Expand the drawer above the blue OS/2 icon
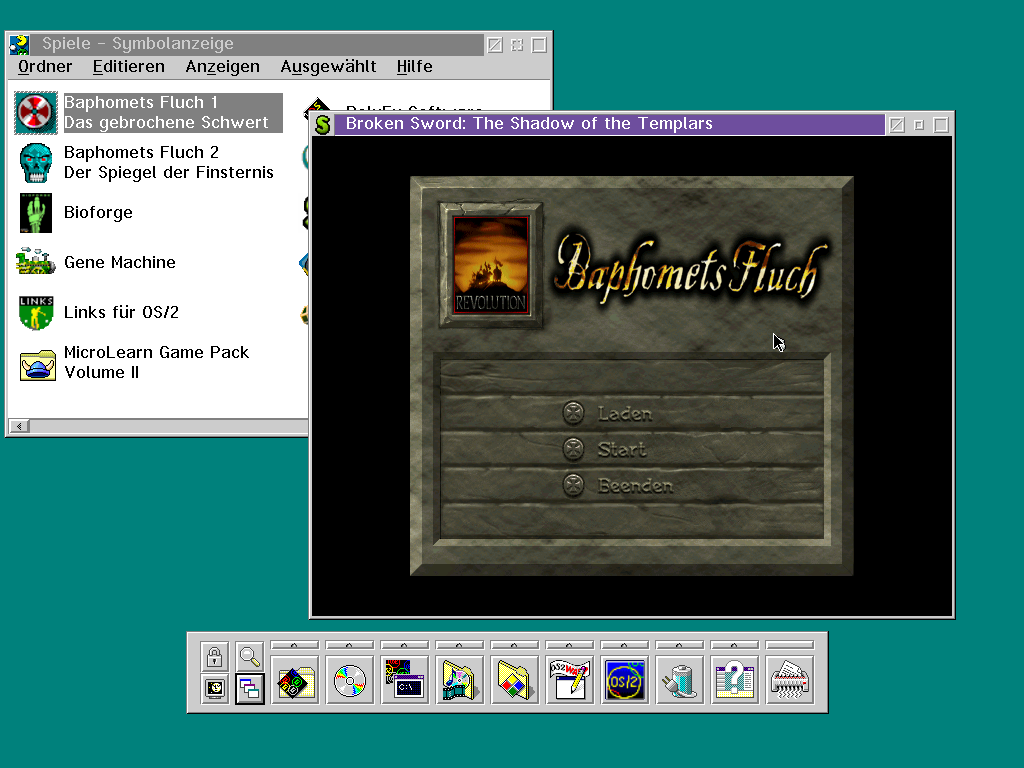Image resolution: width=1024 pixels, height=768 pixels. [x=624, y=645]
